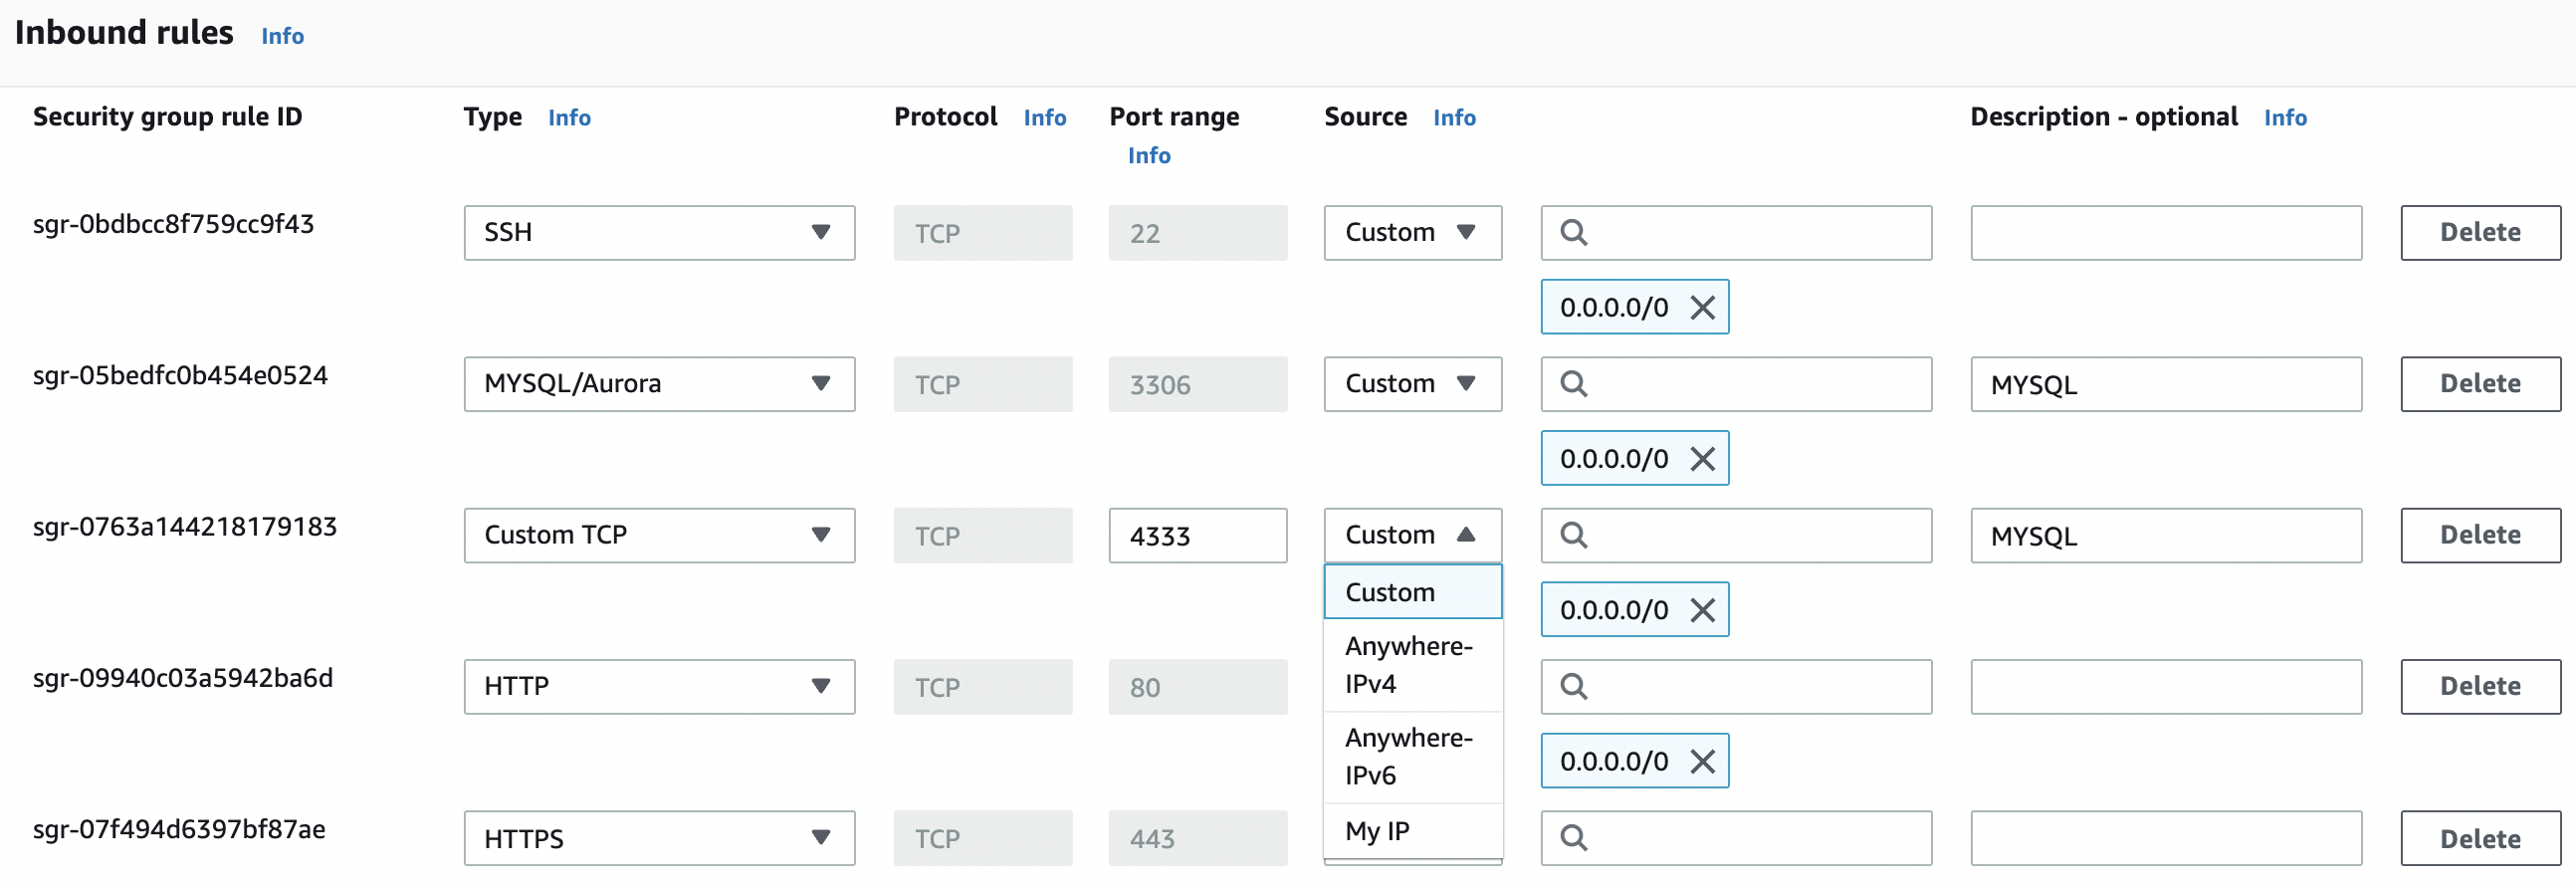Click the disabled port 22 field

tap(1198, 233)
